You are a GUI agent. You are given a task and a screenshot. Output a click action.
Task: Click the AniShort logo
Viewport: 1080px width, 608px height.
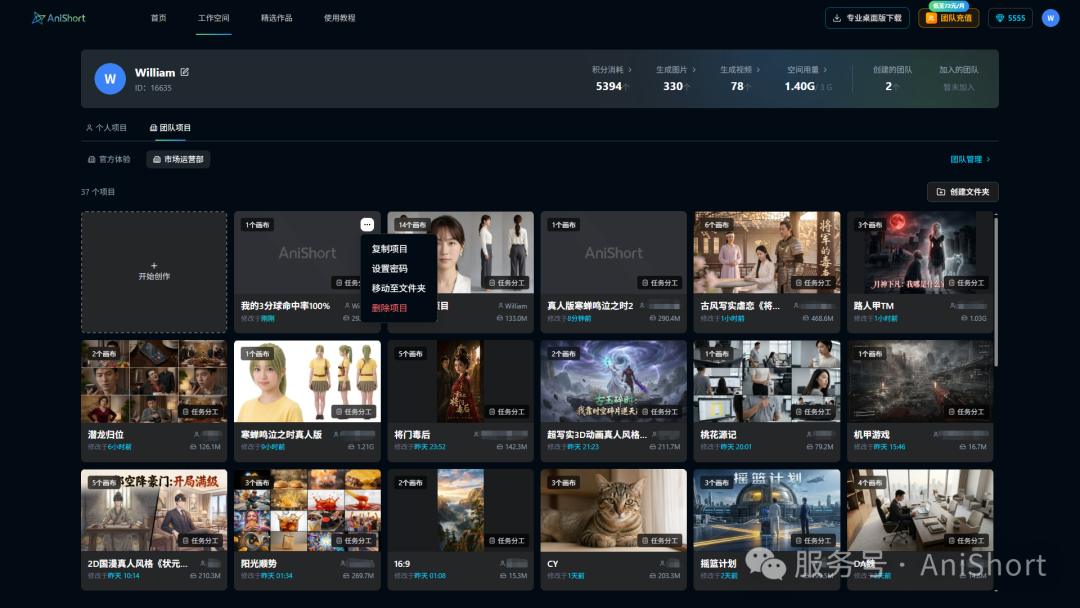pos(59,18)
